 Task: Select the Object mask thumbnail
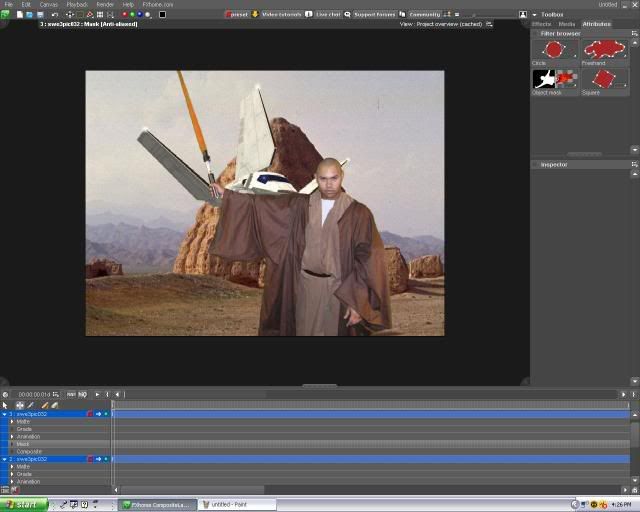pos(555,79)
